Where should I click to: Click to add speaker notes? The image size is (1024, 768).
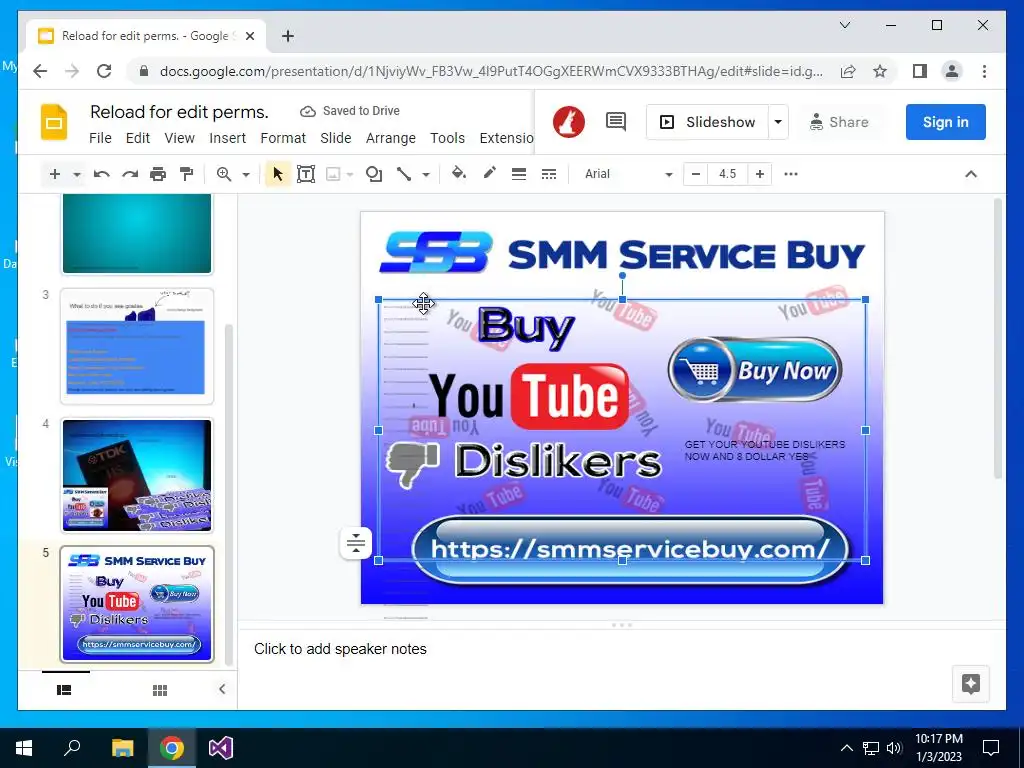pyautogui.click(x=340, y=649)
